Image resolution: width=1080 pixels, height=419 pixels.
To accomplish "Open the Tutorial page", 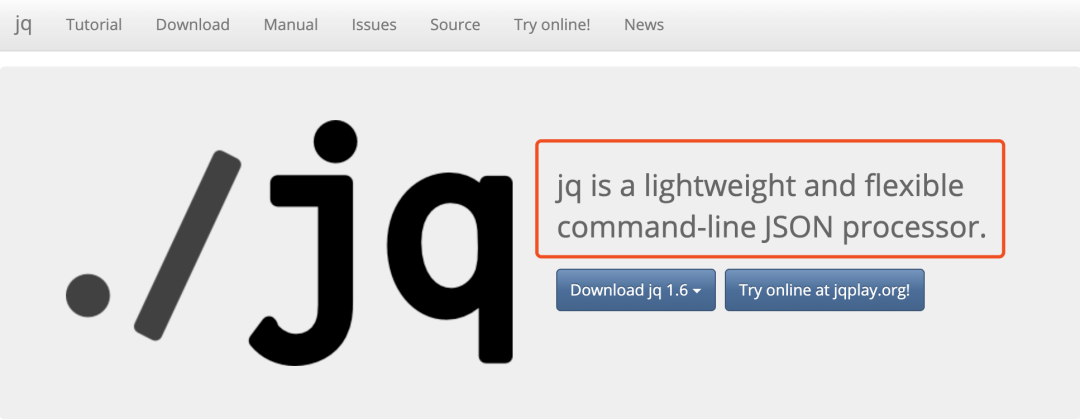I will tap(94, 25).
